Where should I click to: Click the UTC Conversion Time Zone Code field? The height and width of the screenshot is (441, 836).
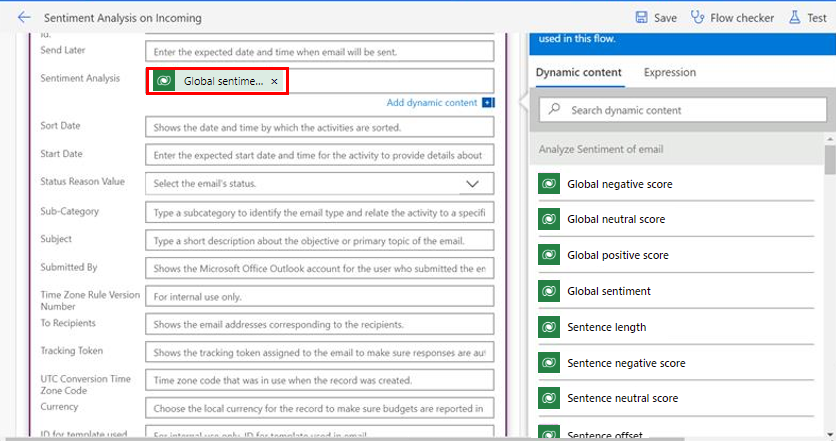(x=319, y=380)
